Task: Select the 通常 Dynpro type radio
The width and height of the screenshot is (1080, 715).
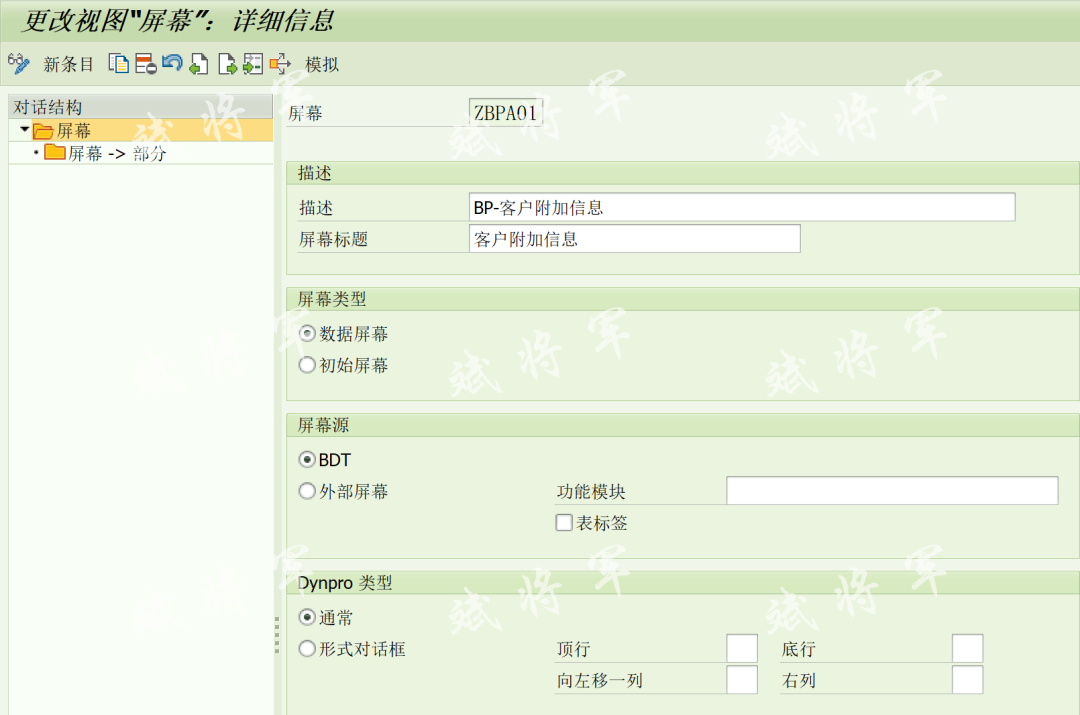Action: (307, 617)
